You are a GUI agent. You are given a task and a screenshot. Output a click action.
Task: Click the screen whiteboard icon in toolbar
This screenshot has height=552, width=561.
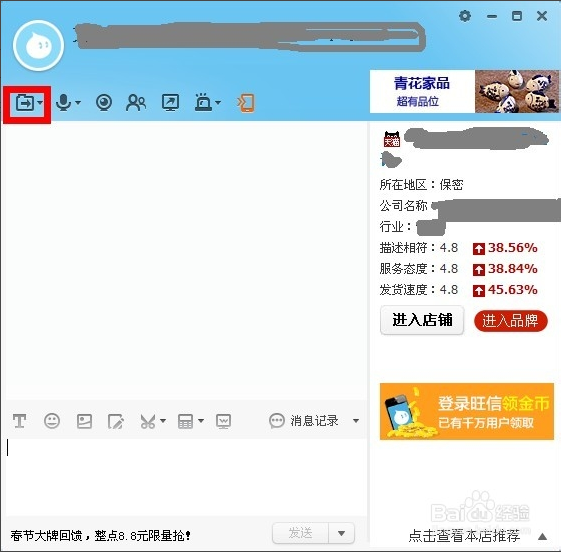224,421
